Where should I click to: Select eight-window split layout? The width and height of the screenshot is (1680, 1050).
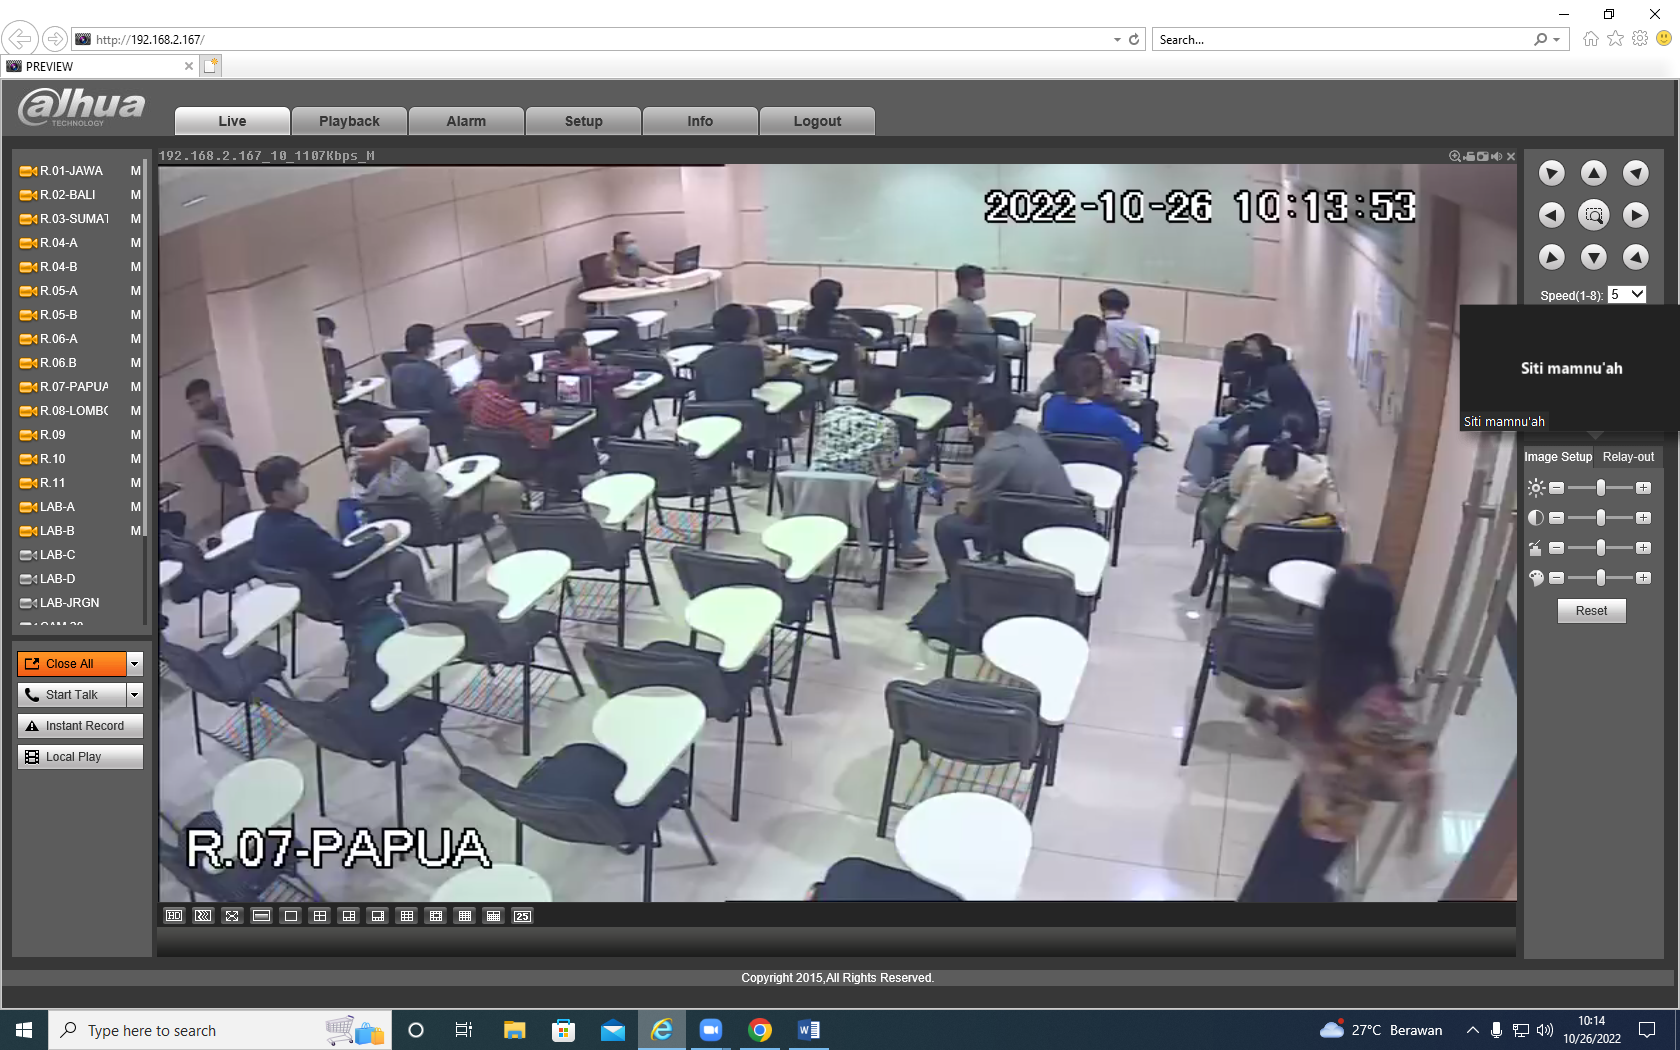pos(377,916)
